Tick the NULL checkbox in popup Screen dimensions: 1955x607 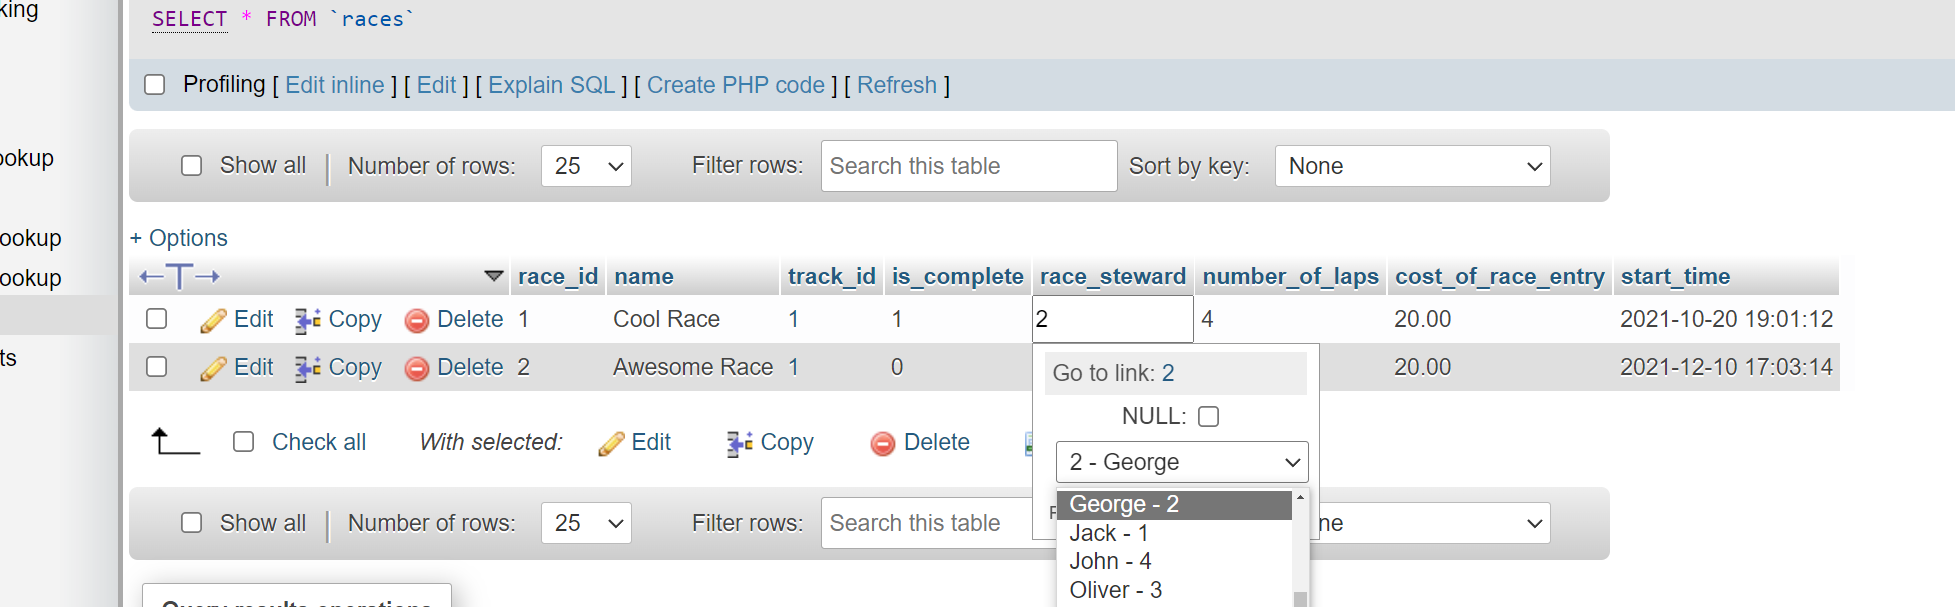(1209, 416)
